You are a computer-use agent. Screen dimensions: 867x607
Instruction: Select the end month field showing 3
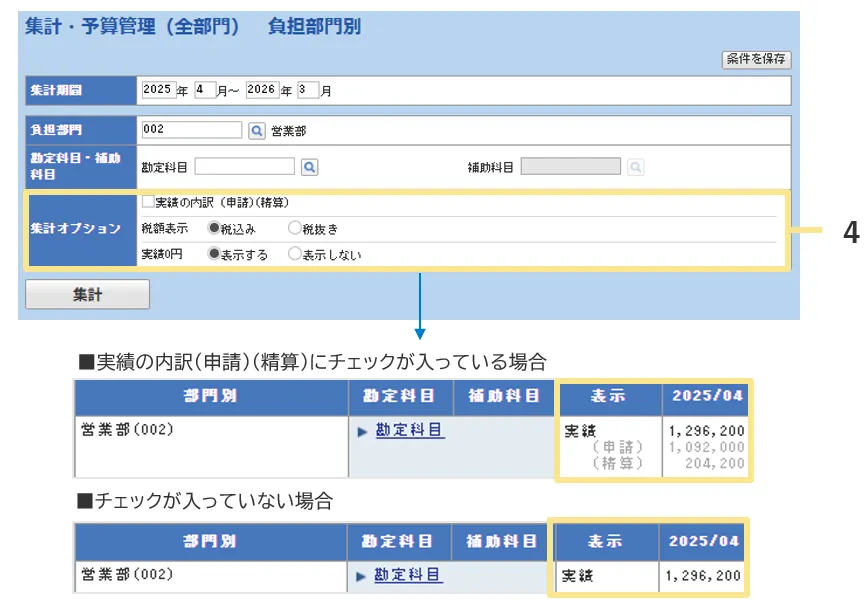[308, 90]
